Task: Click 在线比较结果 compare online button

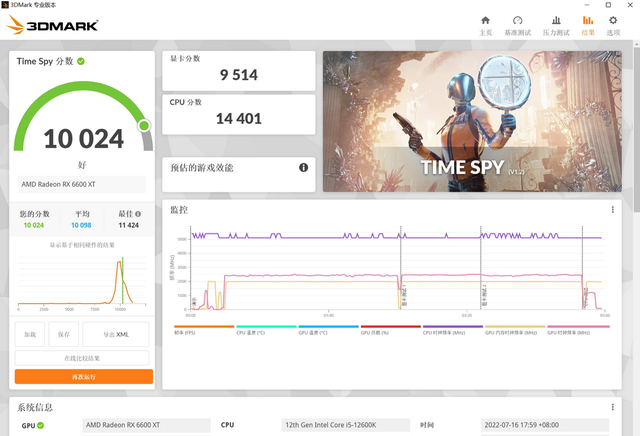Action: click(82, 358)
